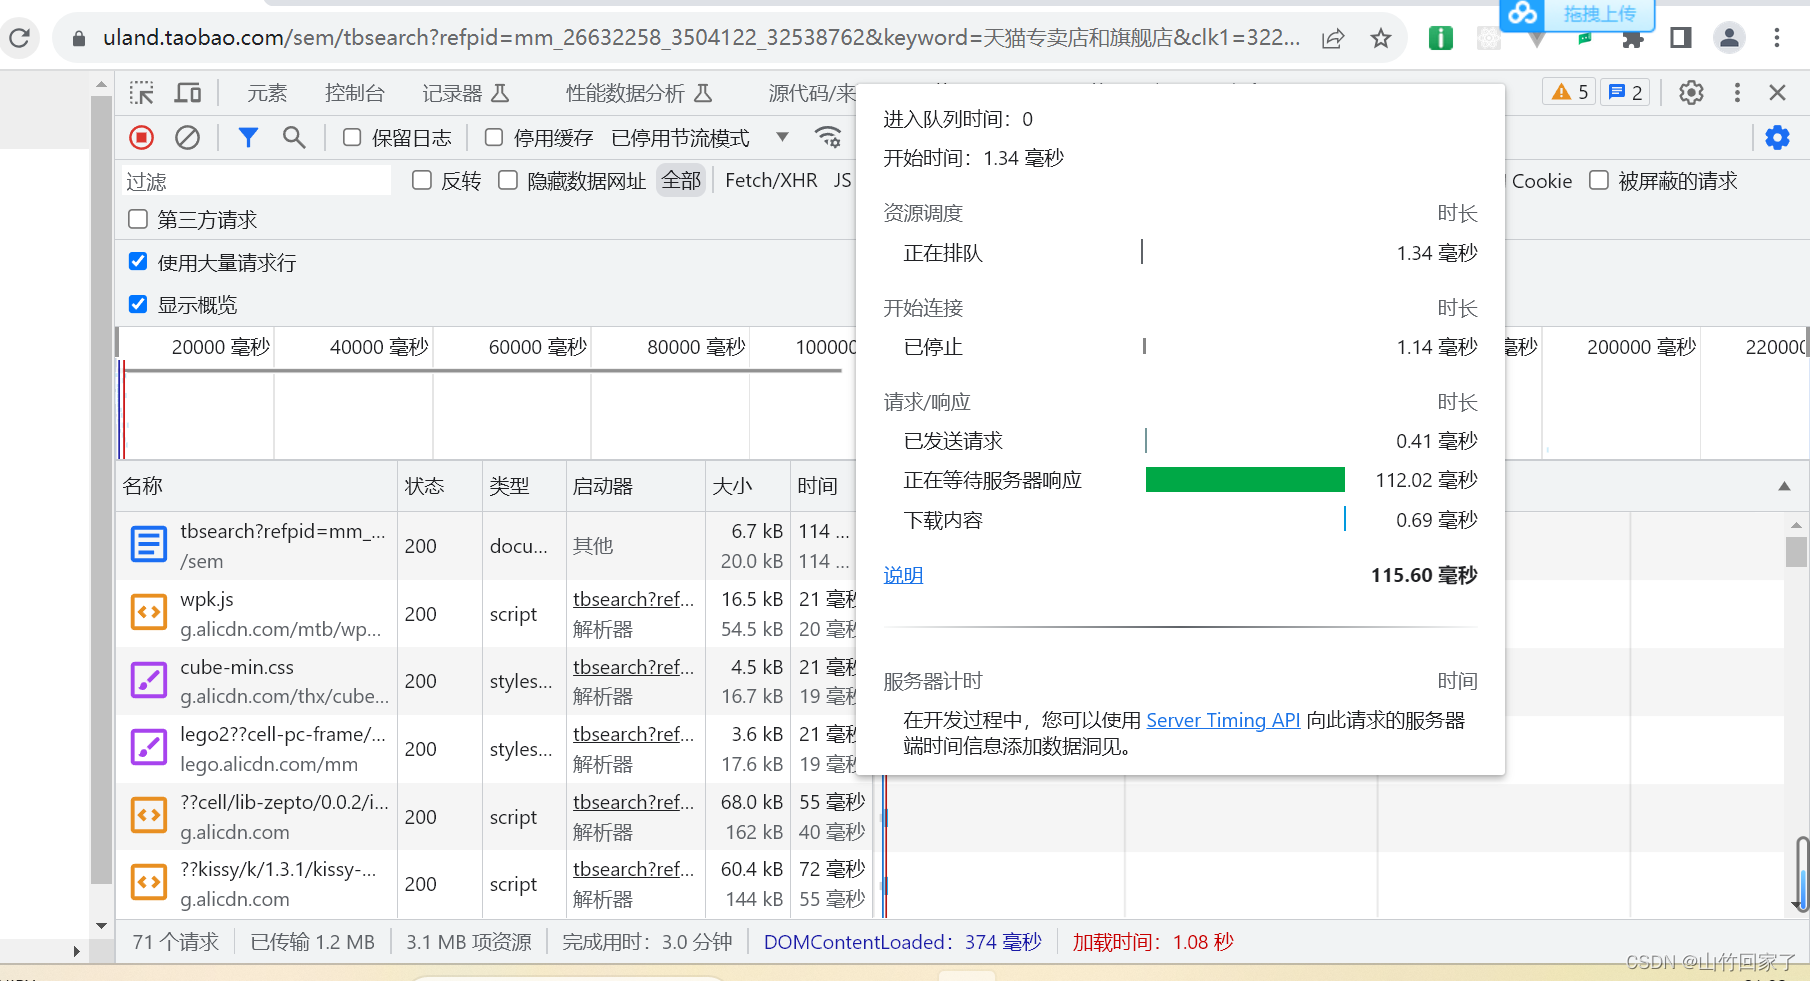Open DevTools settings gear icon

pyautogui.click(x=1691, y=93)
